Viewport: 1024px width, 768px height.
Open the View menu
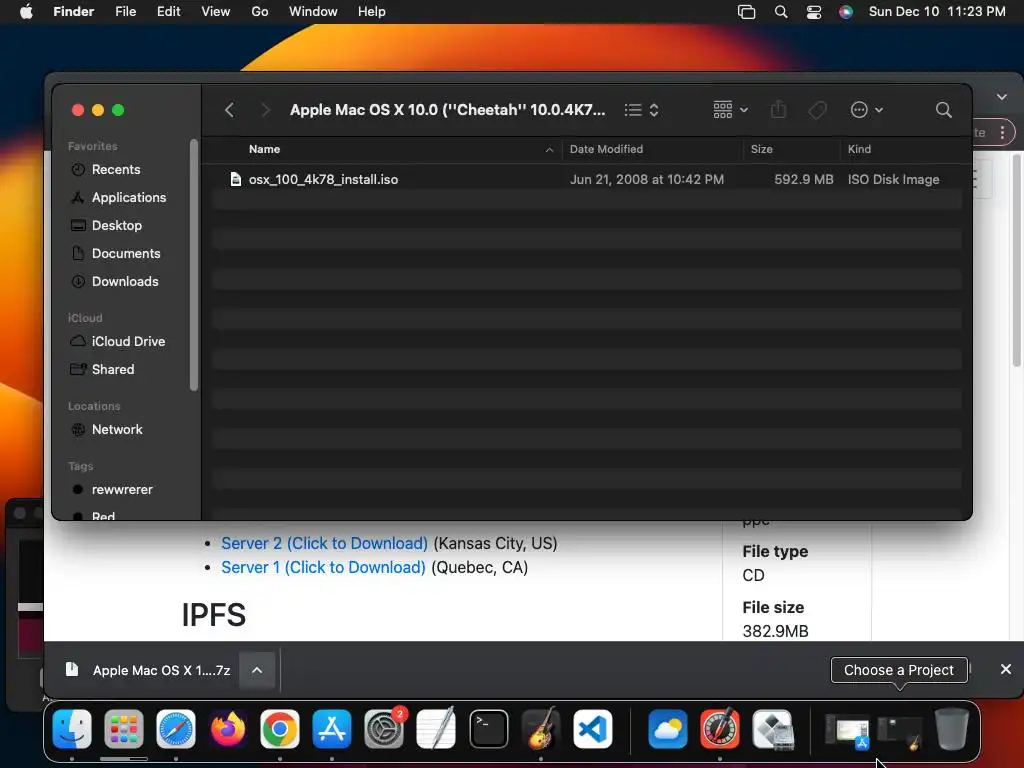[216, 11]
